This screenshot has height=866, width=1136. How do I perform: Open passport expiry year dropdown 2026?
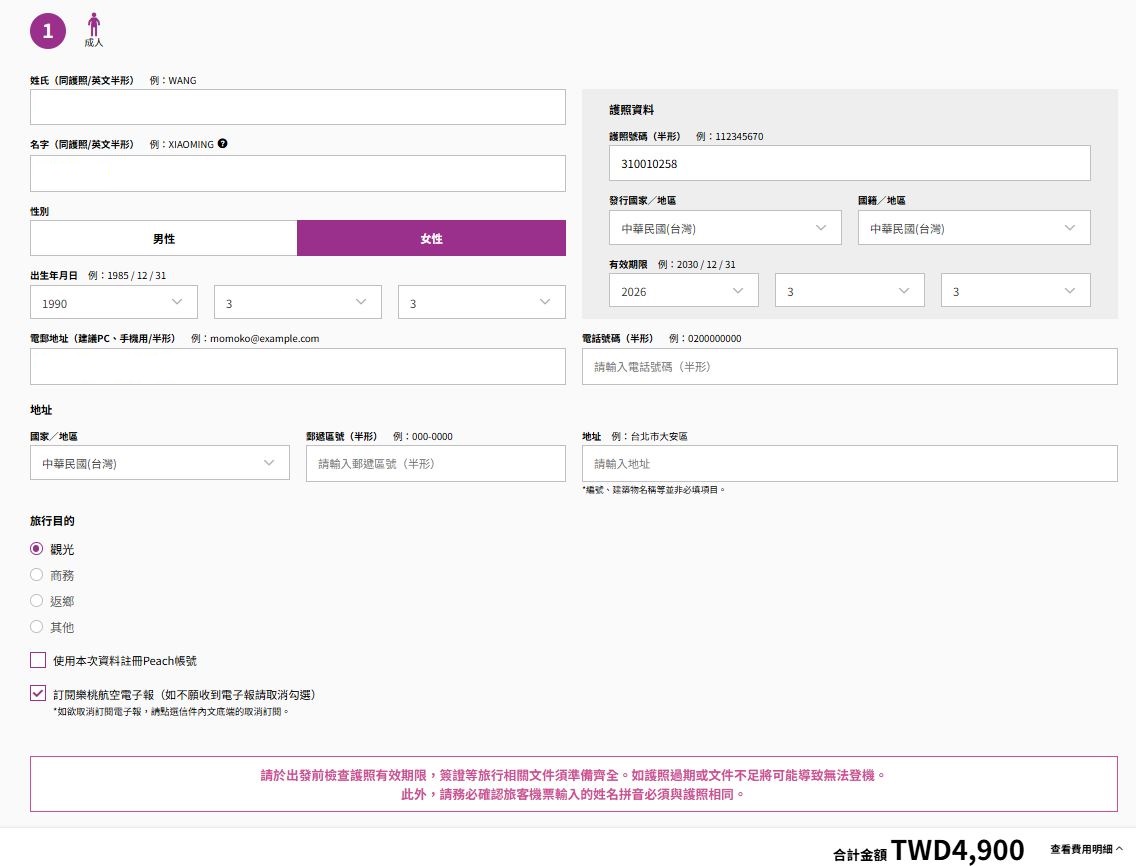coord(684,290)
